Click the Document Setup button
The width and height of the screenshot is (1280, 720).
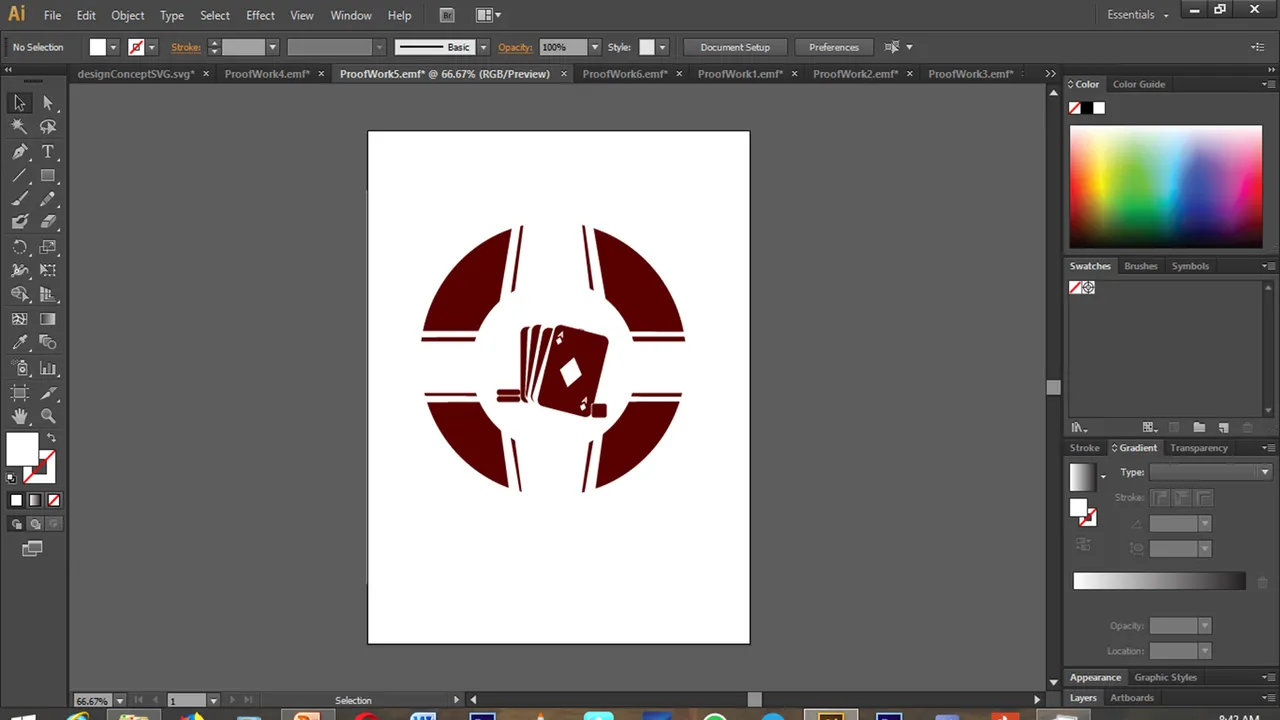(735, 47)
